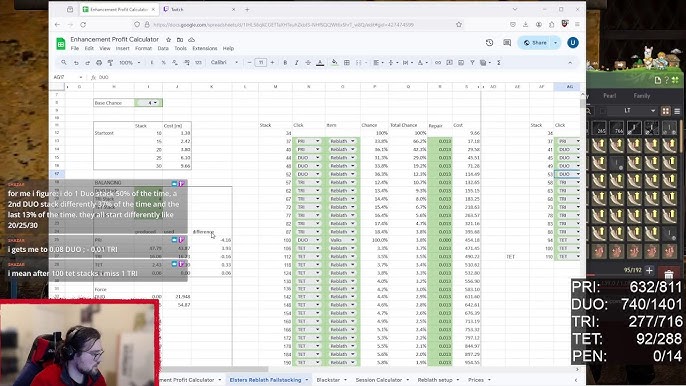Open the Pearl inventory tab
Image resolution: width=686 pixels, height=386 pixels.
(x=609, y=95)
